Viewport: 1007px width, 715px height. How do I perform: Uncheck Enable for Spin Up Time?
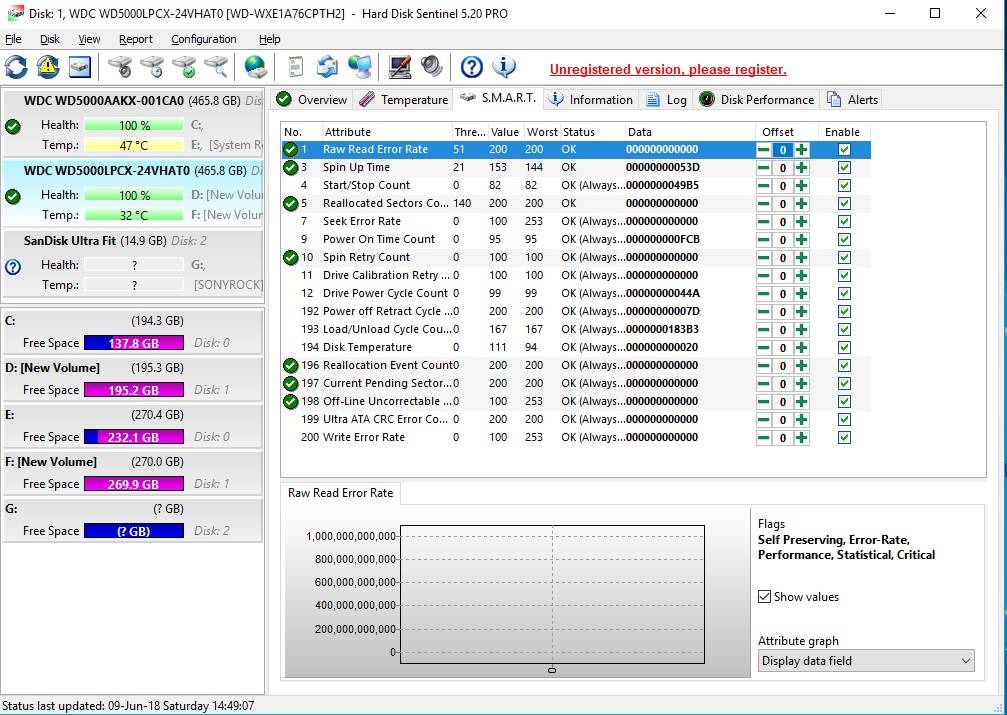coord(844,168)
